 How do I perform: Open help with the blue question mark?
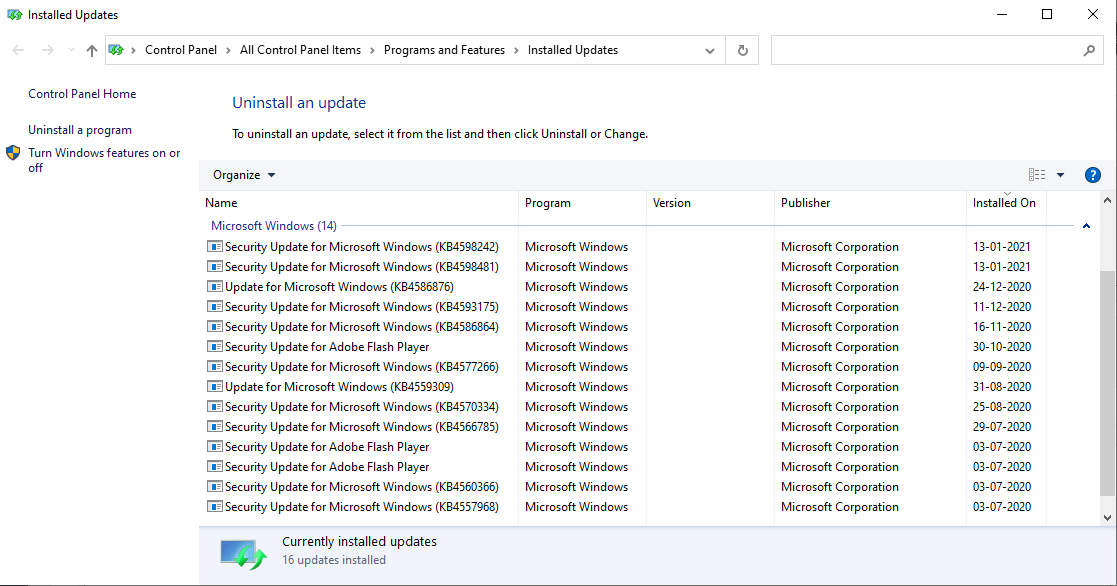(x=1093, y=175)
